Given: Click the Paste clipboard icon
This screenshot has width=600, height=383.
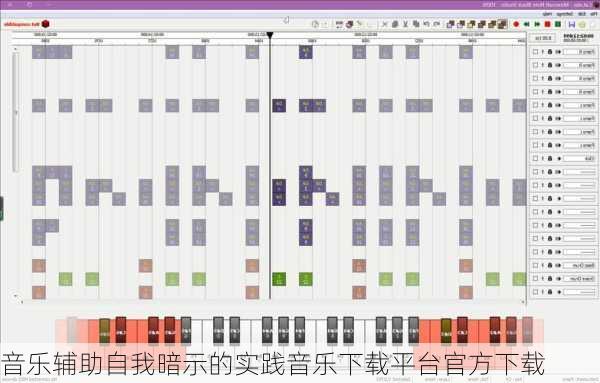Looking at the screenshot, I should pos(395,24).
